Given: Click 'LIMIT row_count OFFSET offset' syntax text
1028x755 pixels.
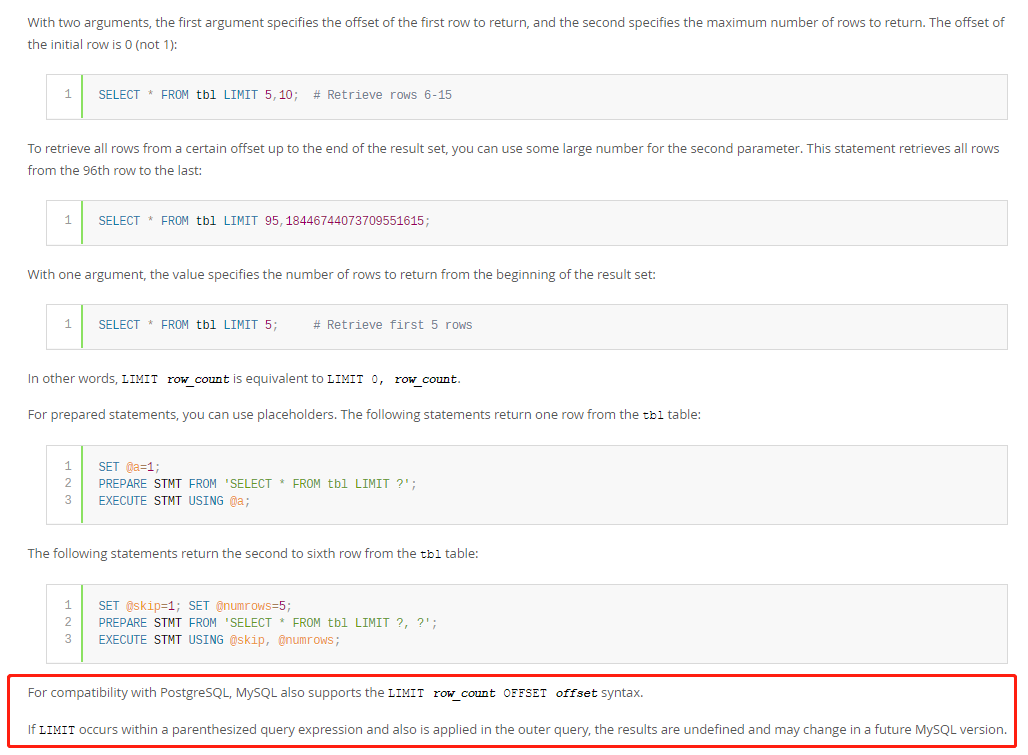Looking at the screenshot, I should [x=492, y=693].
